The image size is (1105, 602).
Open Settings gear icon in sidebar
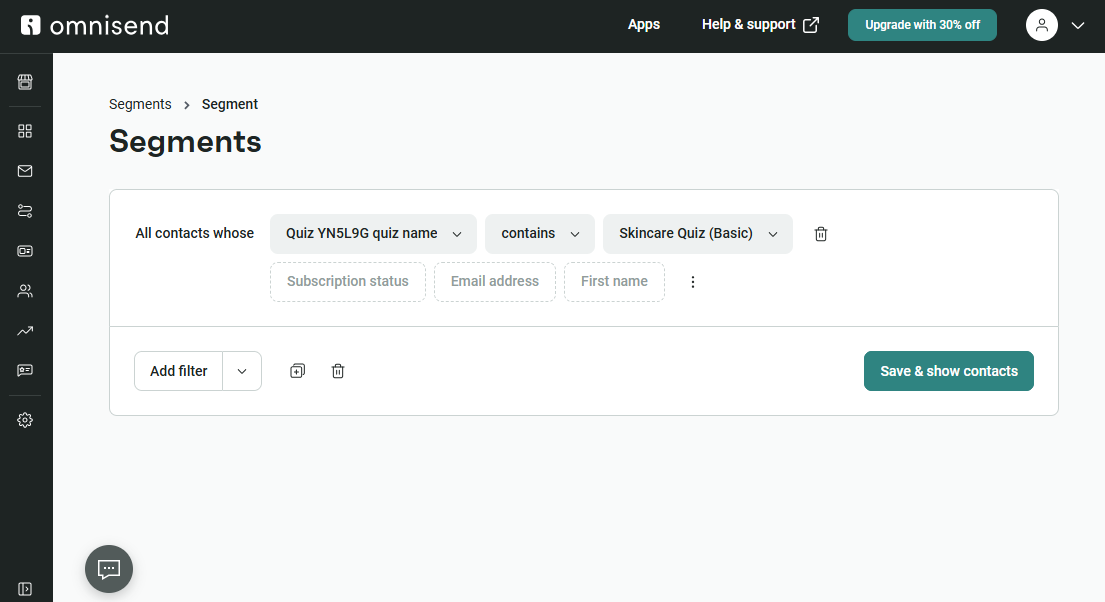pyautogui.click(x=25, y=420)
